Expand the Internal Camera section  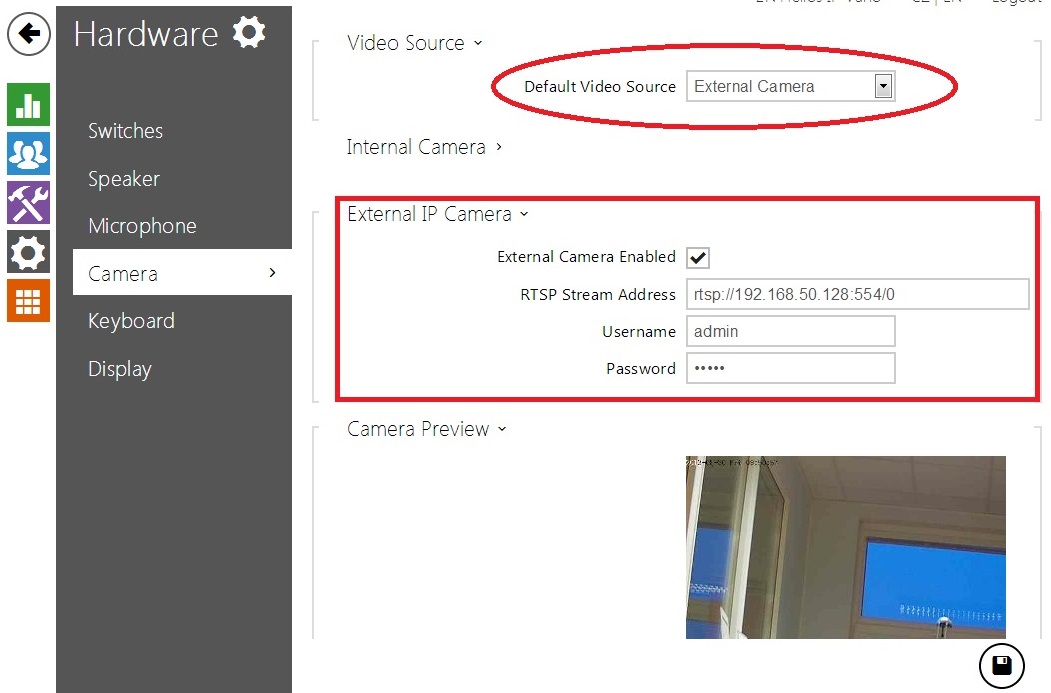coord(424,148)
